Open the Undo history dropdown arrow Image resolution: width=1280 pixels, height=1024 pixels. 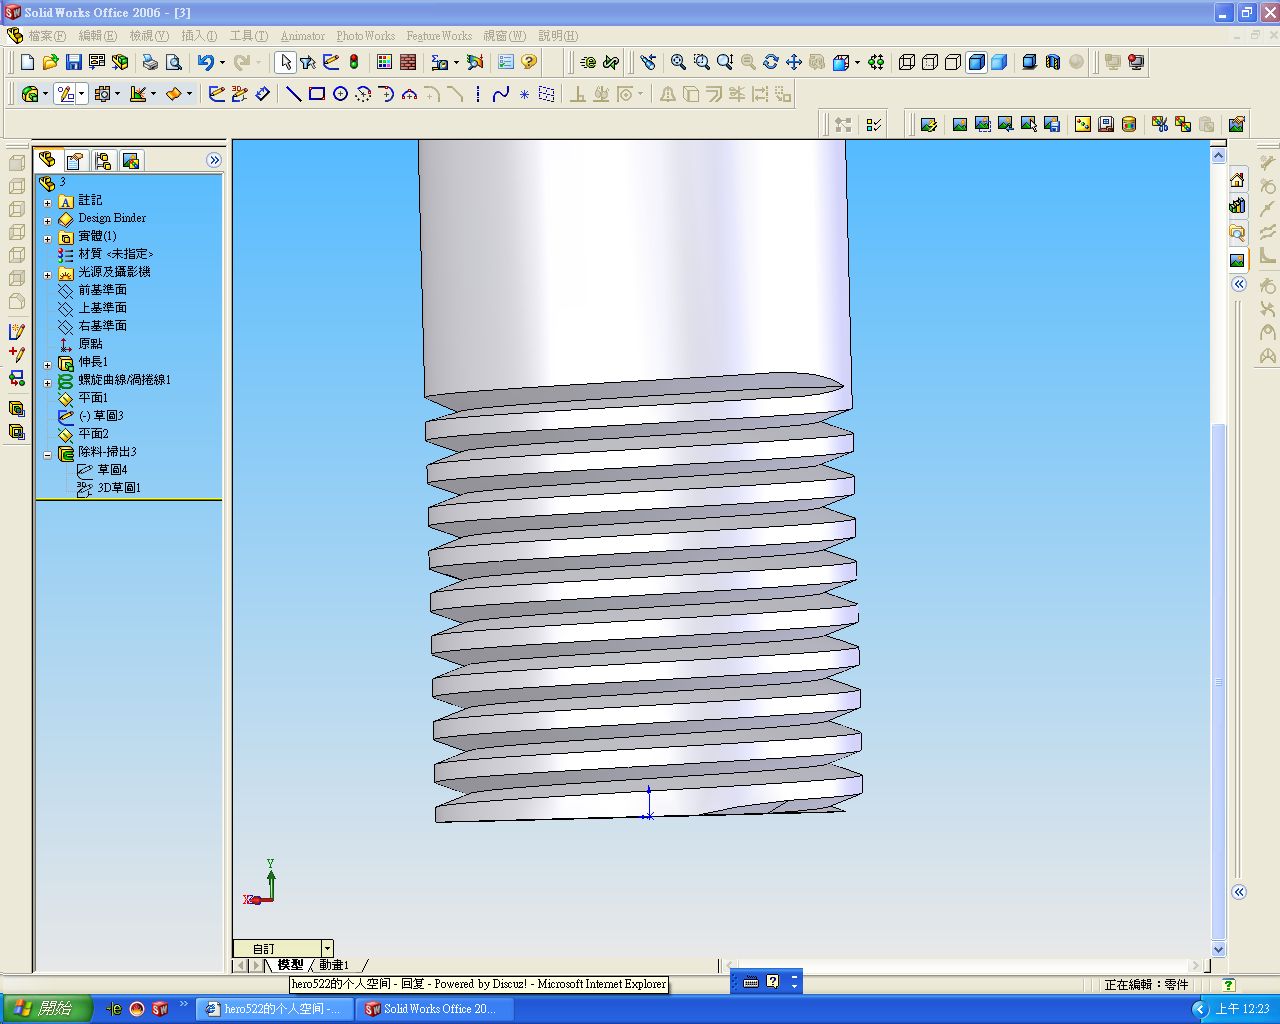click(222, 62)
